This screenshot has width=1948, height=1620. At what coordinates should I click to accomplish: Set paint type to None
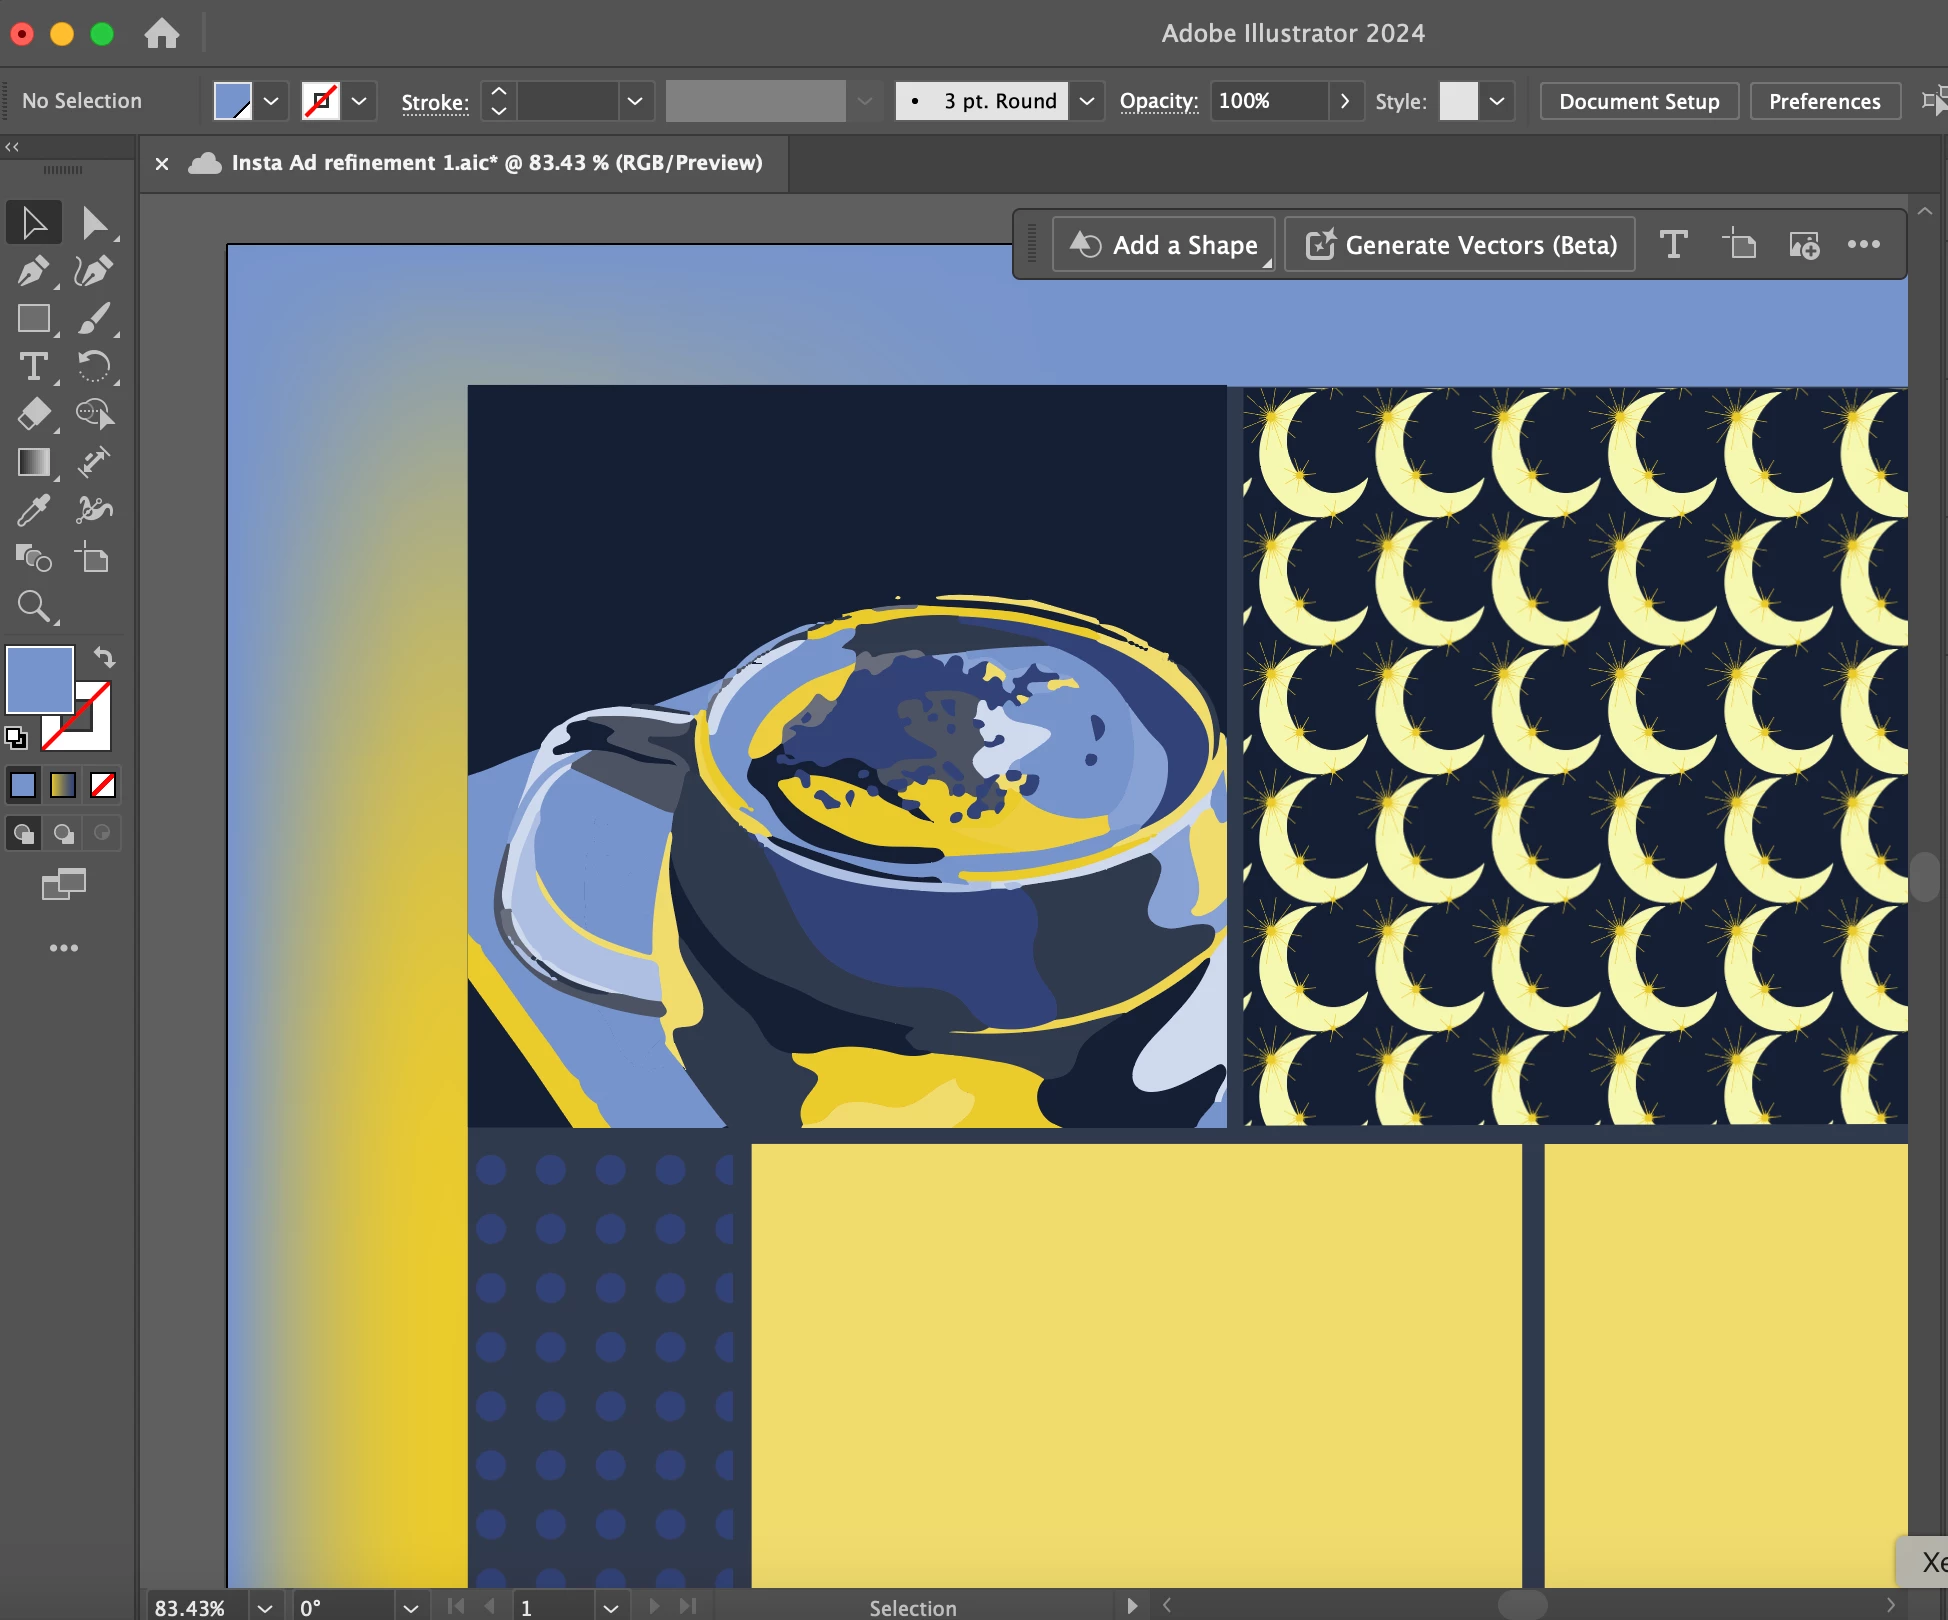tap(103, 785)
